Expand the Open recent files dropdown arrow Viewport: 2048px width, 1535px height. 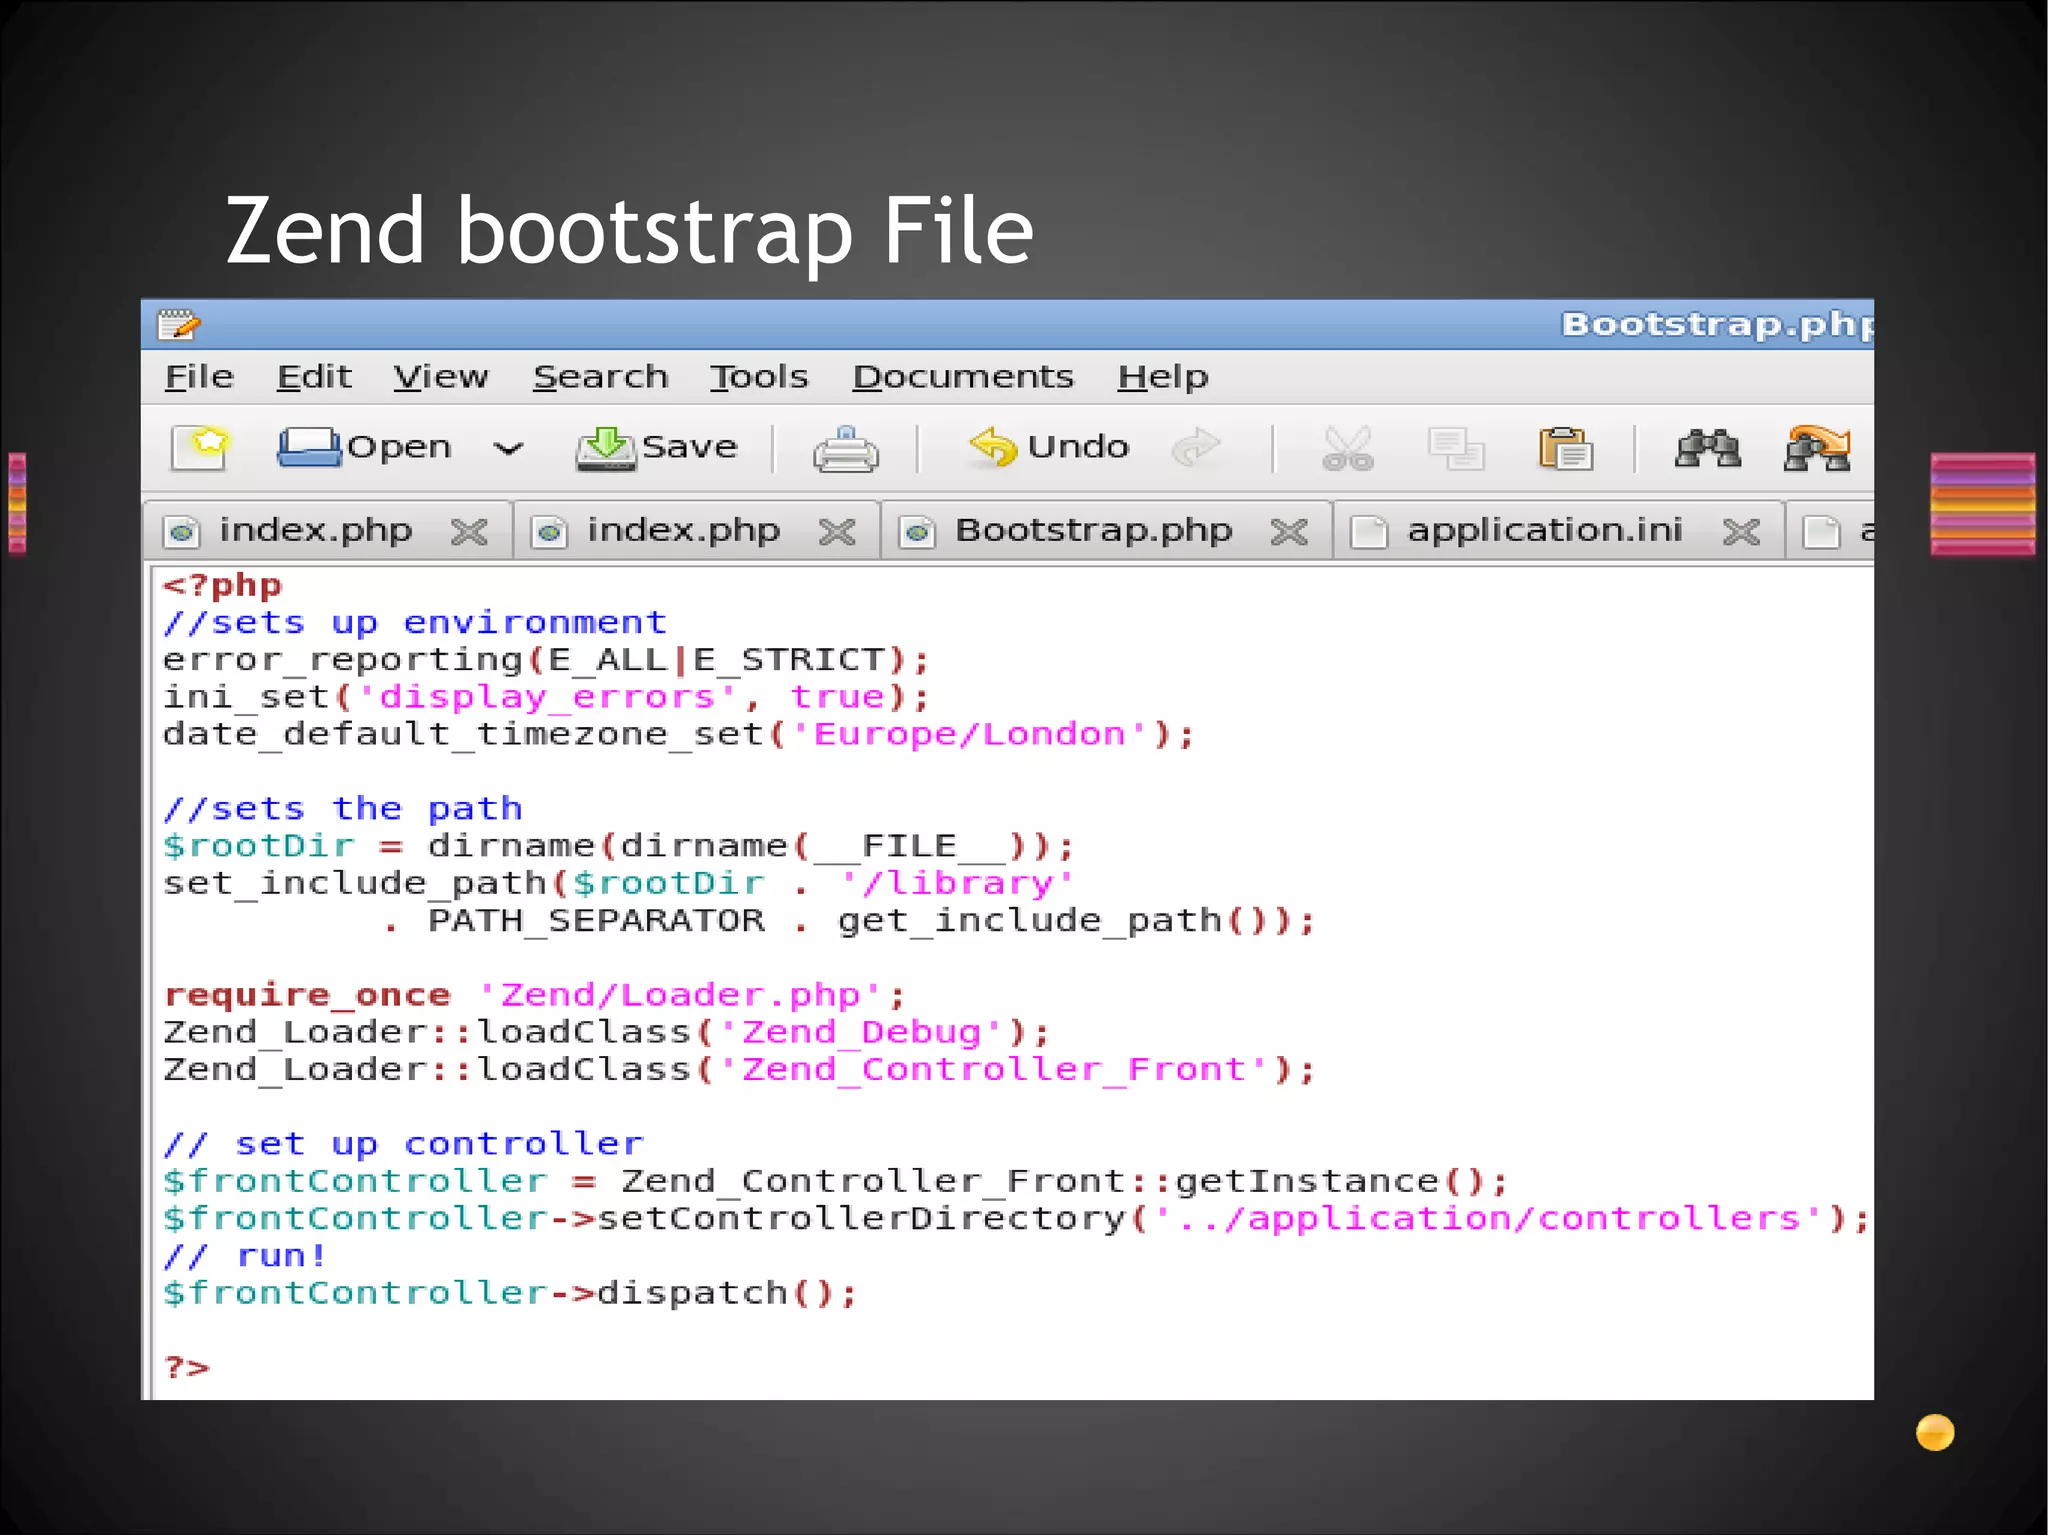(509, 449)
